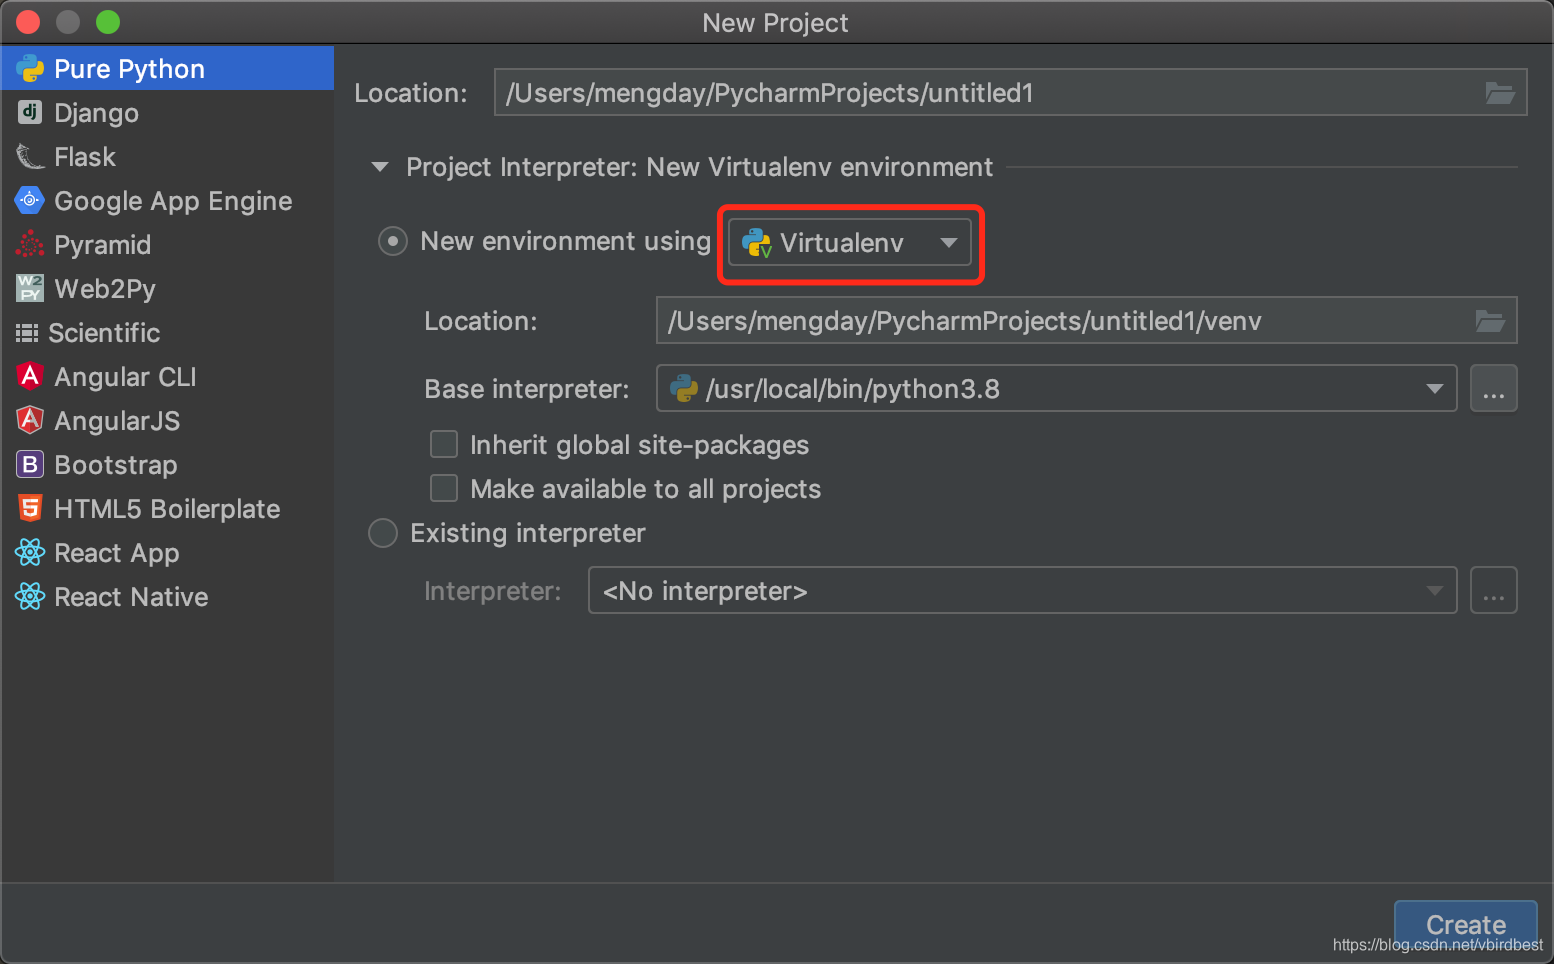Choose Pyramid project type in the list
1554x964 pixels.
(167, 244)
